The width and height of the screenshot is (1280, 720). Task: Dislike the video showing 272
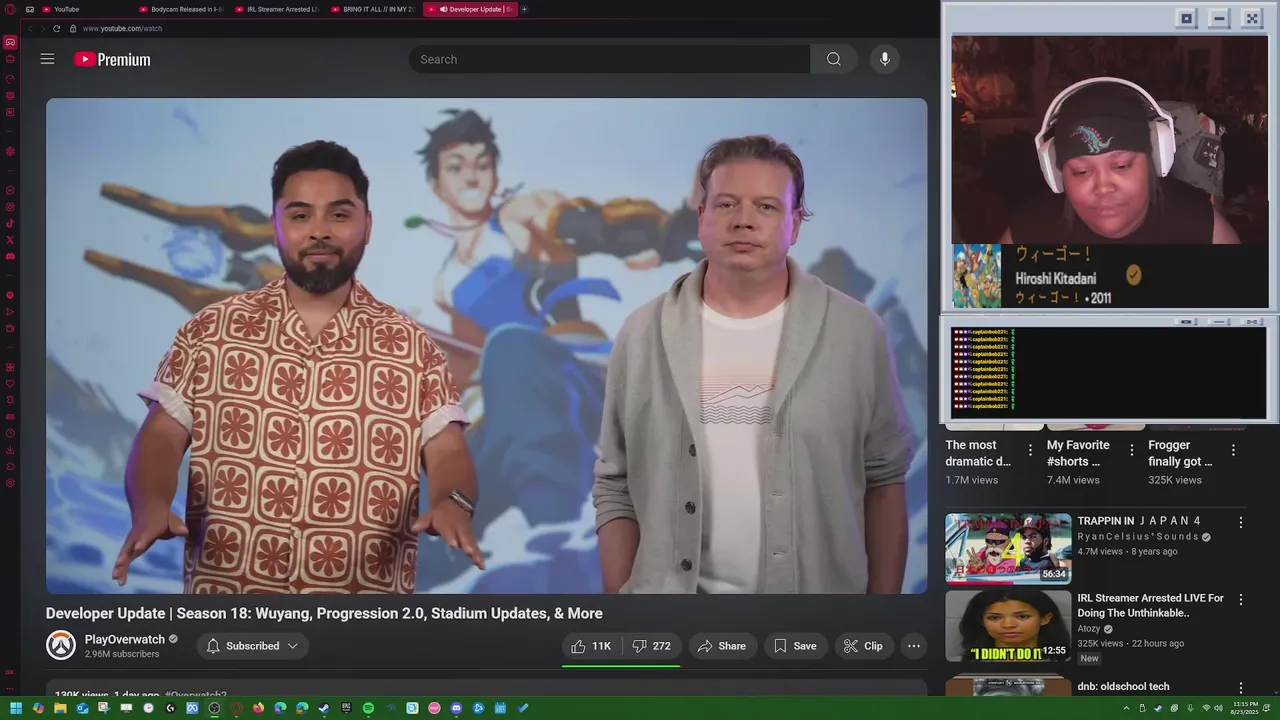pos(651,646)
